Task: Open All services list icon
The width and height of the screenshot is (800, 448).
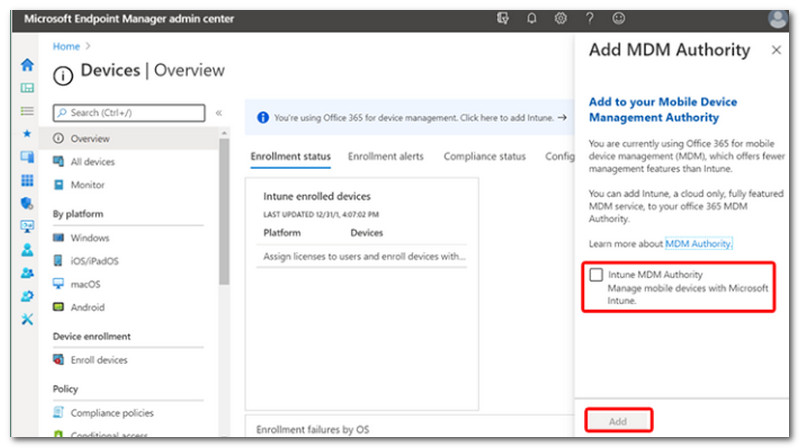Action: pyautogui.click(x=27, y=111)
